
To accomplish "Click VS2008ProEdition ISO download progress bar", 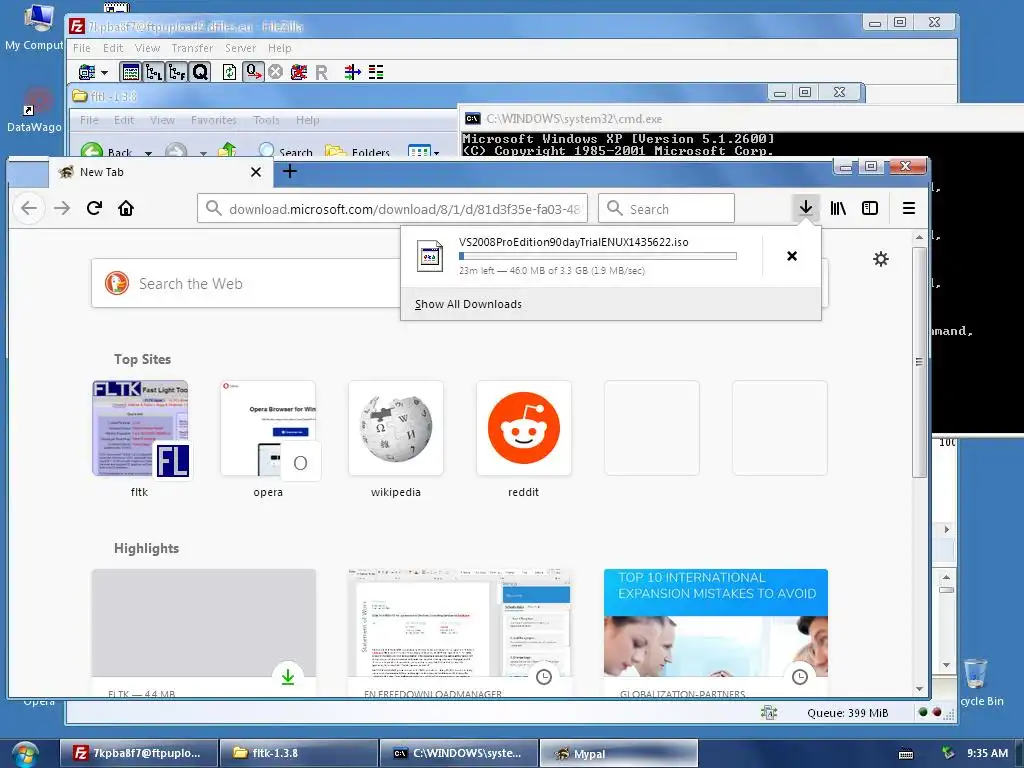I will tap(598, 256).
